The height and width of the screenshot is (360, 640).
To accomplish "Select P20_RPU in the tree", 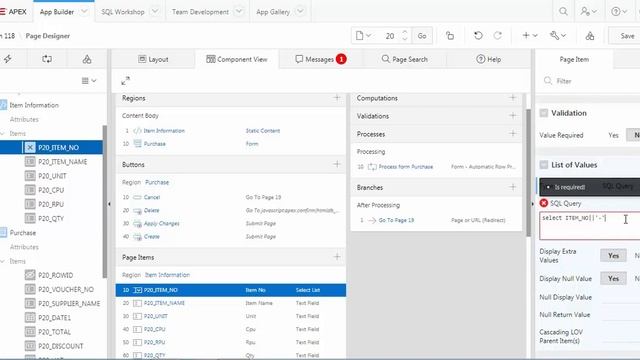I will click(51, 204).
